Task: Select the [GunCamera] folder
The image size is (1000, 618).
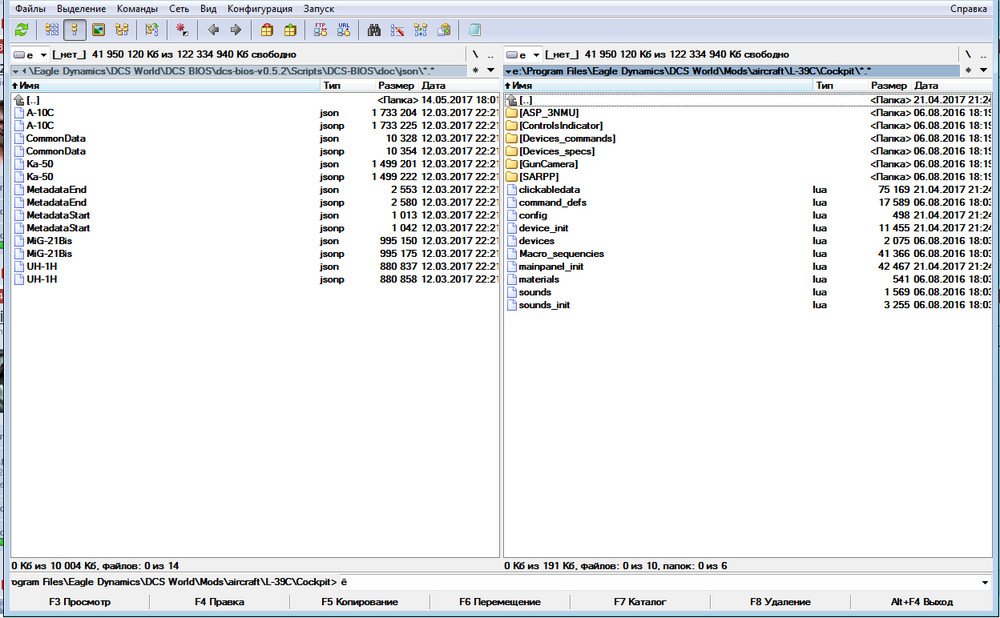Action: [748, 164]
